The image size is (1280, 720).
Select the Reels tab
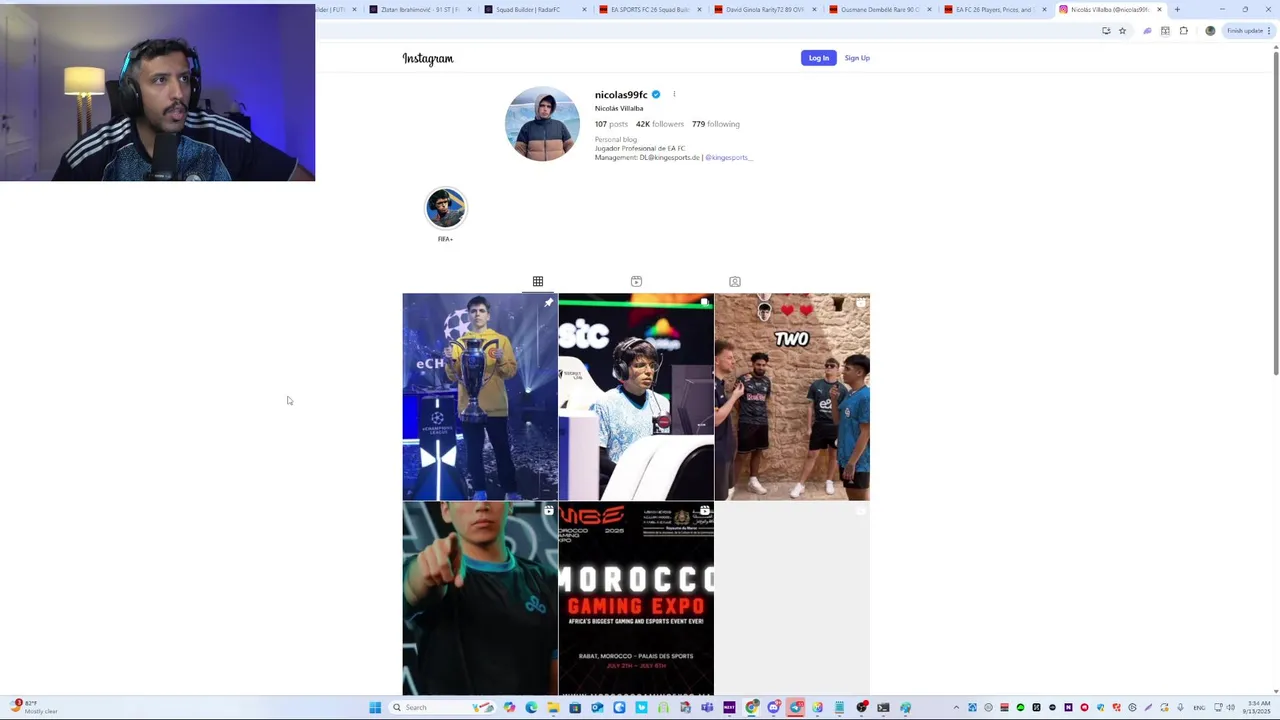tap(636, 281)
